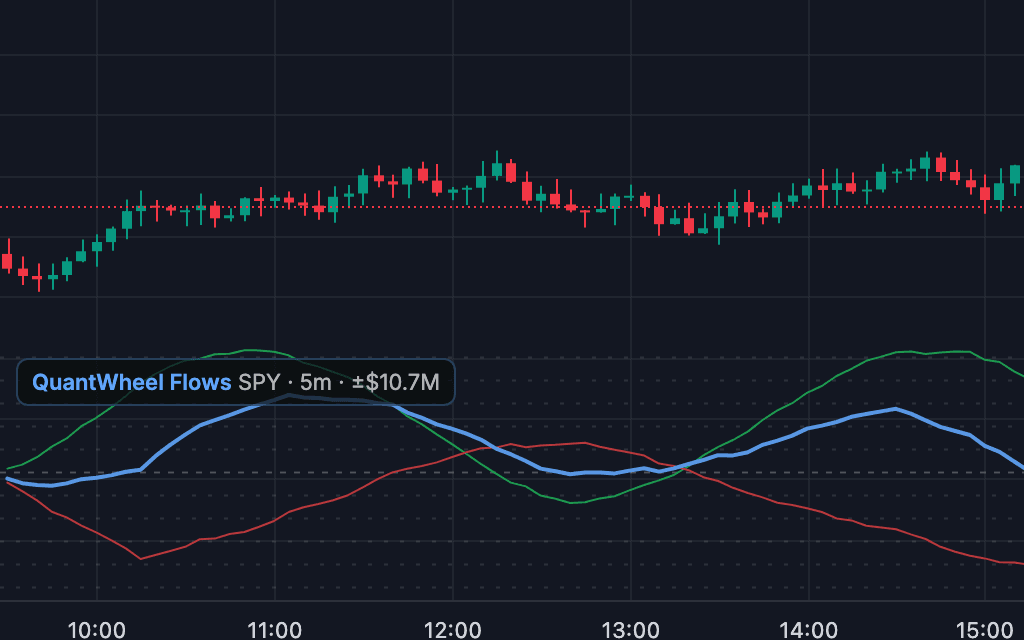Click the 10:00 time axis label
This screenshot has height=640, width=1024.
[97, 630]
